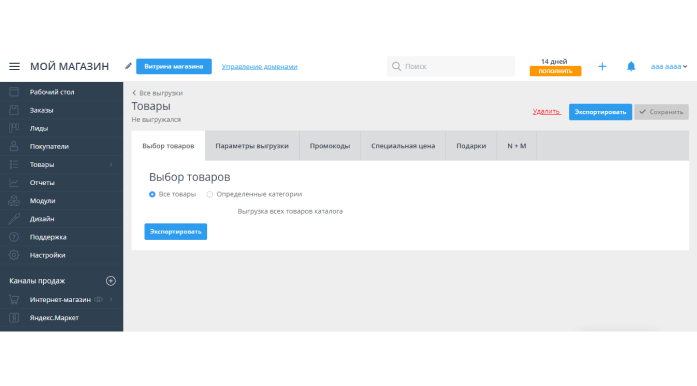Image resolution: width=697 pixels, height=386 pixels.
Task: Expand the Товары sidebar submenu arrow
Action: (x=111, y=165)
